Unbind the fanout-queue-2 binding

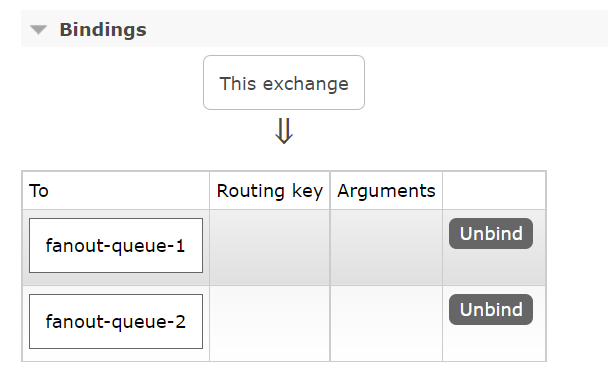coord(491,309)
